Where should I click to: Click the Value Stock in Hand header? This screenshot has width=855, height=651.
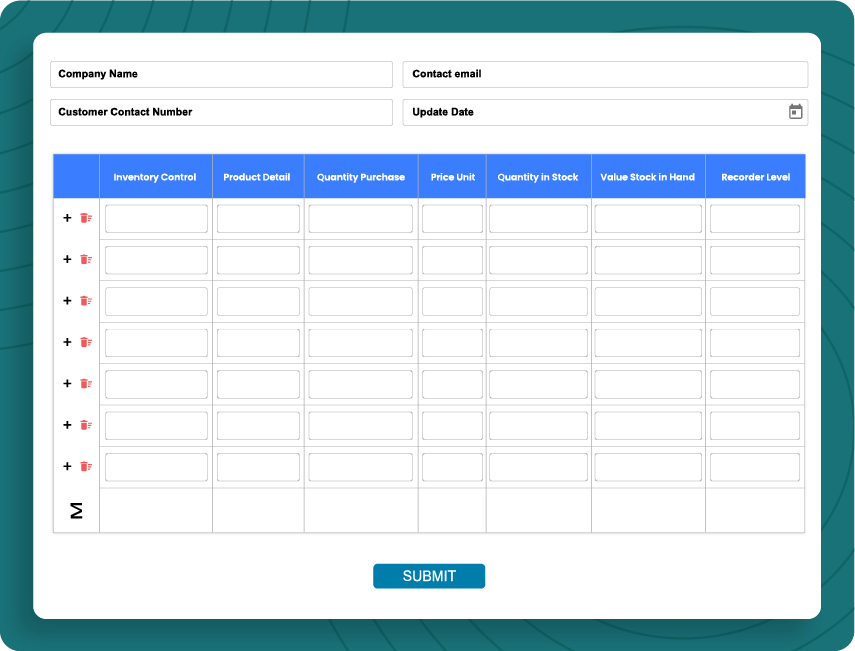[x=647, y=176]
